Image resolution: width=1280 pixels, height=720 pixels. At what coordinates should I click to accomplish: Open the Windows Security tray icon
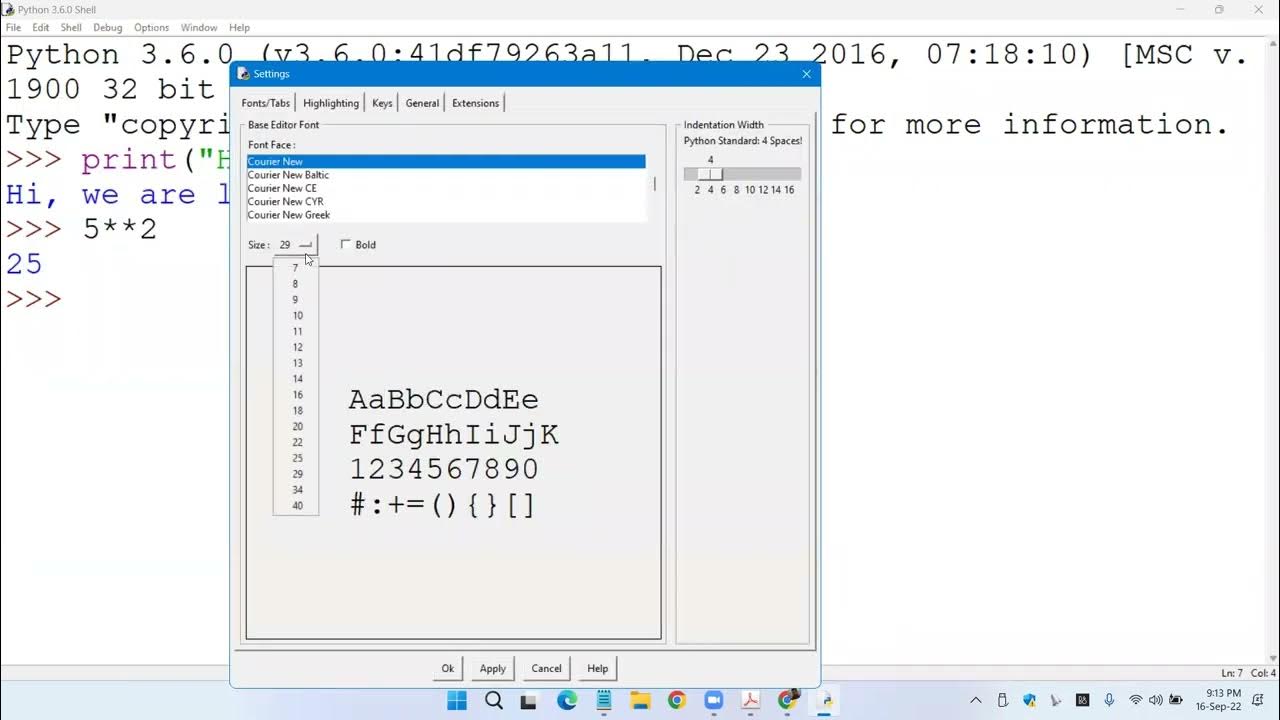point(1029,700)
